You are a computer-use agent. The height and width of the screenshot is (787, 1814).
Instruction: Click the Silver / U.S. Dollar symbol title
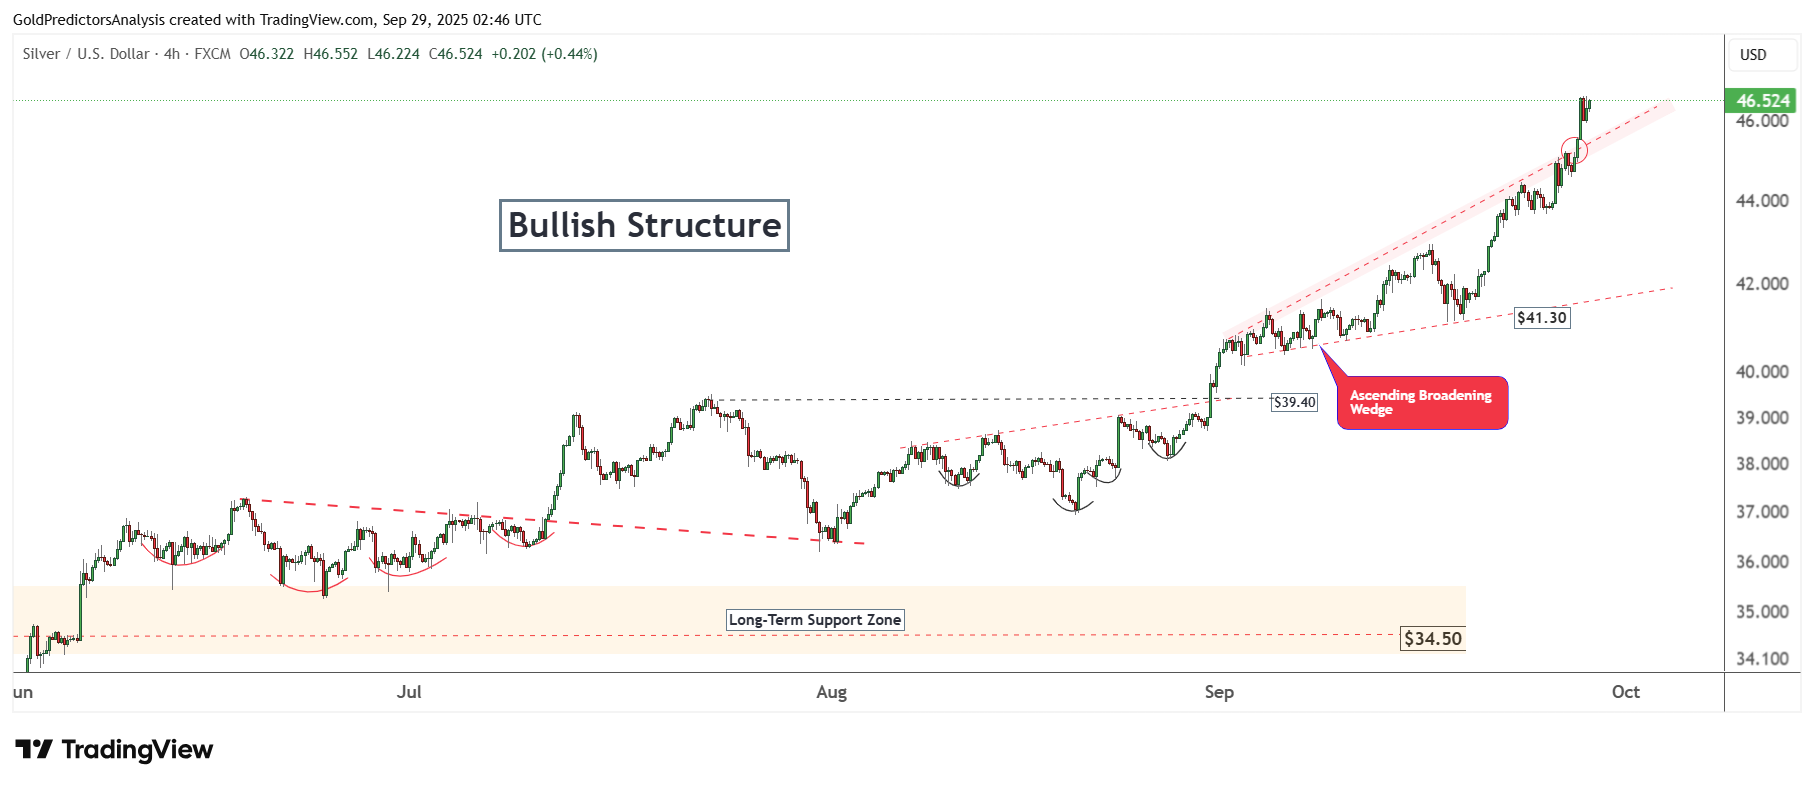click(x=87, y=54)
